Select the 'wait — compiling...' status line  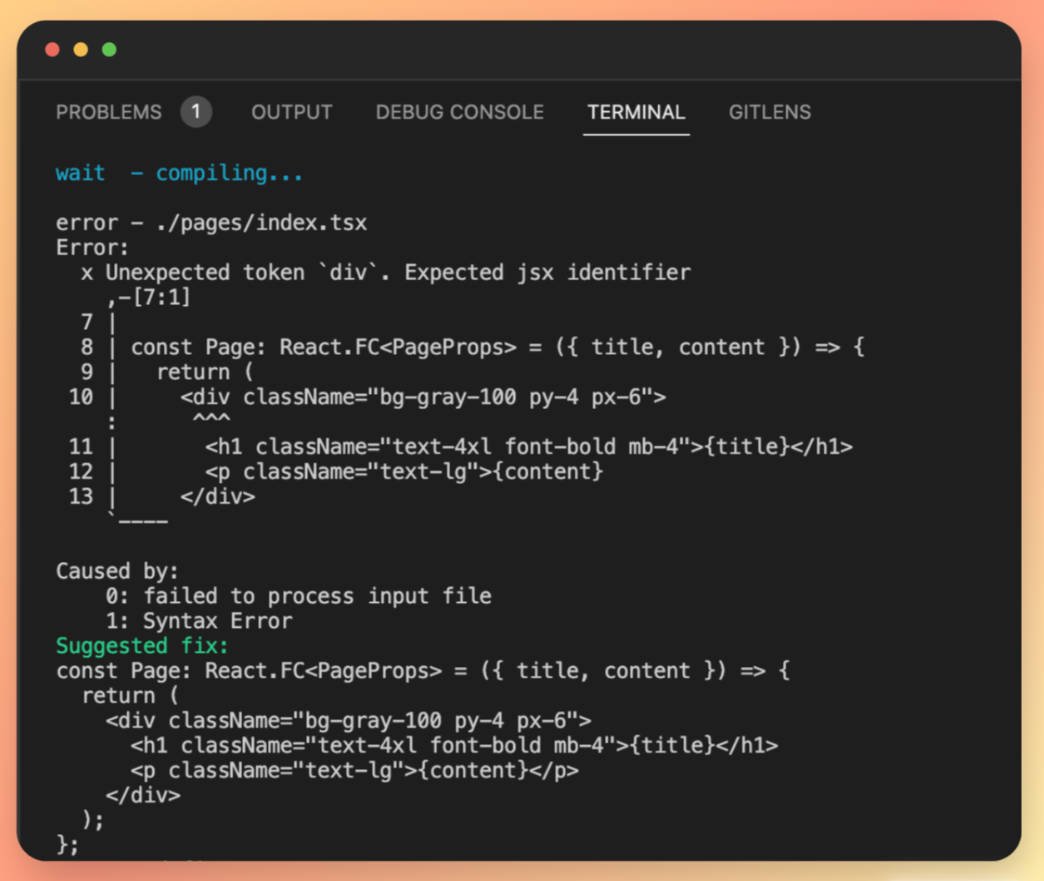pos(178,172)
